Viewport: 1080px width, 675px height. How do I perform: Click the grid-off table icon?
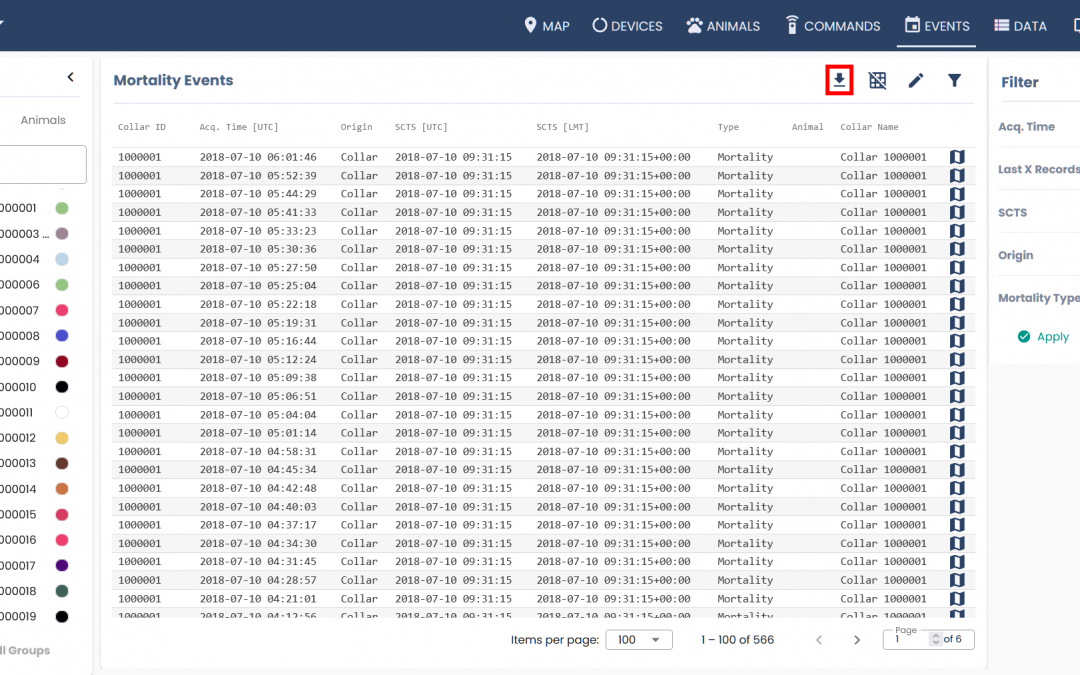(877, 80)
